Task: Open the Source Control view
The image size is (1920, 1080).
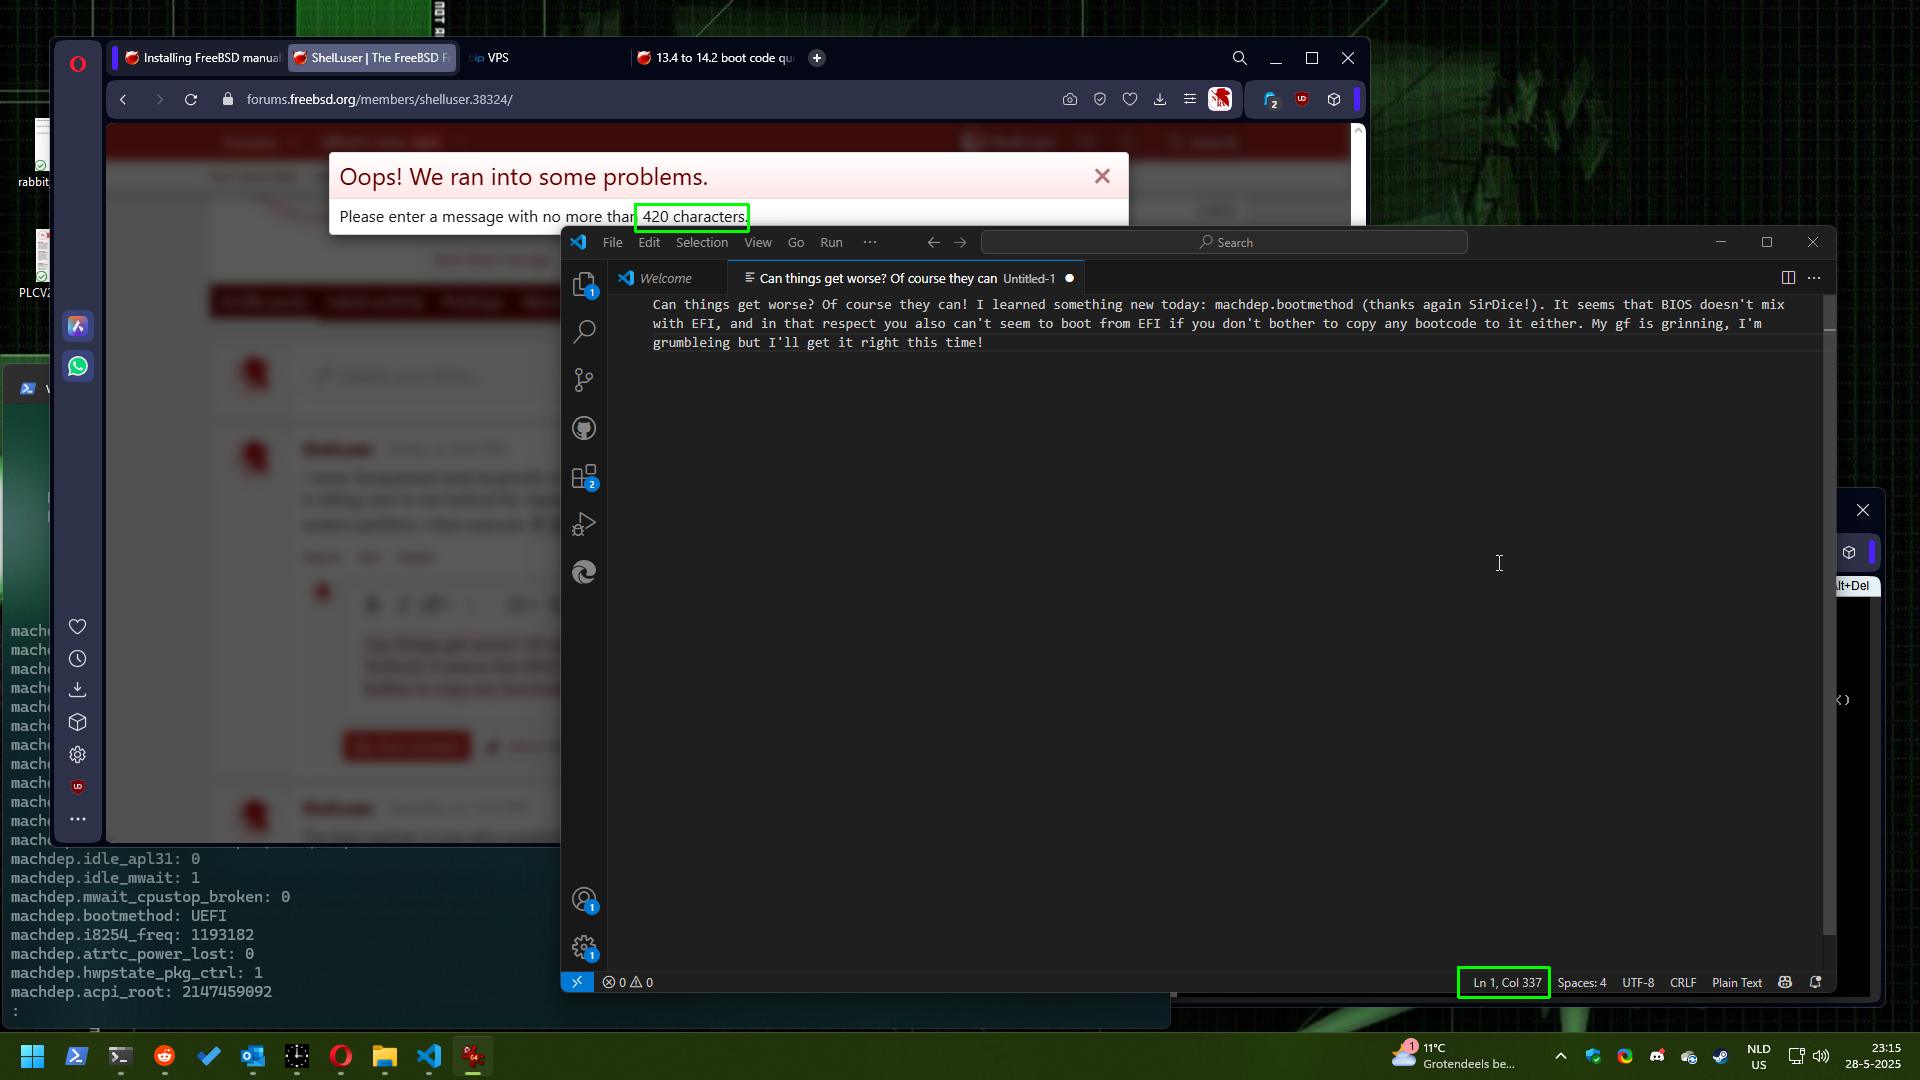Action: click(584, 380)
